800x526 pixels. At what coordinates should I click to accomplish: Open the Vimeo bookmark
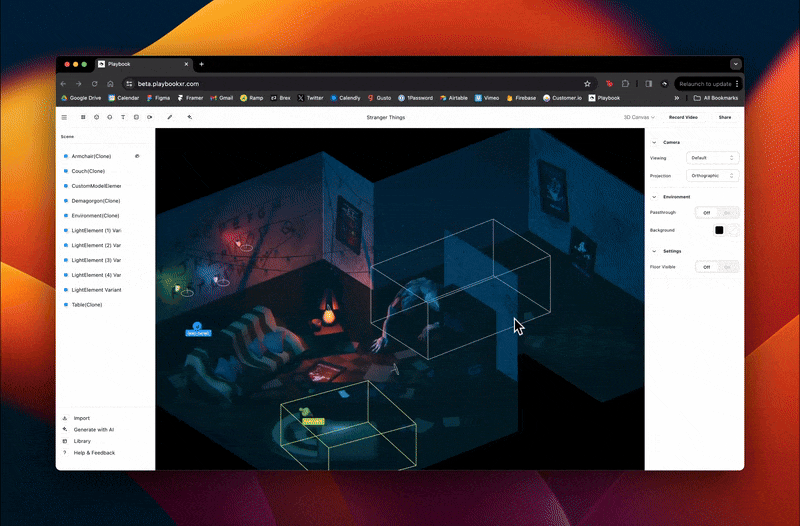coord(487,98)
